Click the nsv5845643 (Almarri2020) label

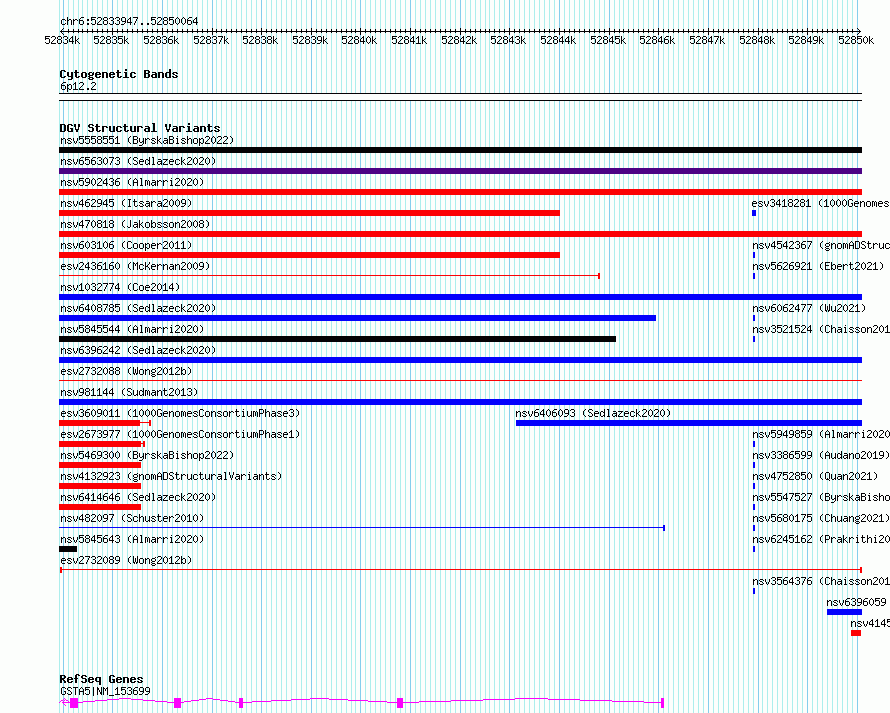pos(132,539)
